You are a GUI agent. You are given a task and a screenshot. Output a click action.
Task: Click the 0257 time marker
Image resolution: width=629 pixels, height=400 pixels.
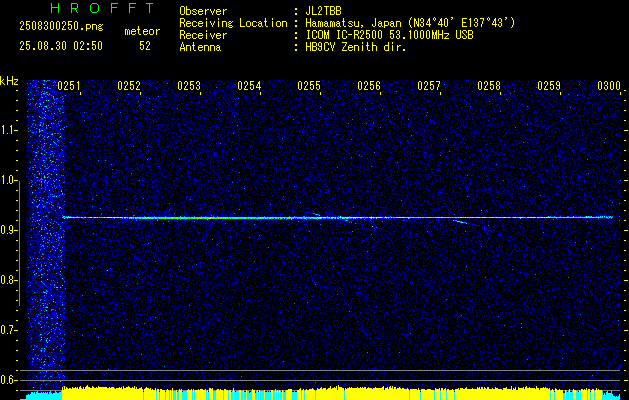(x=429, y=86)
